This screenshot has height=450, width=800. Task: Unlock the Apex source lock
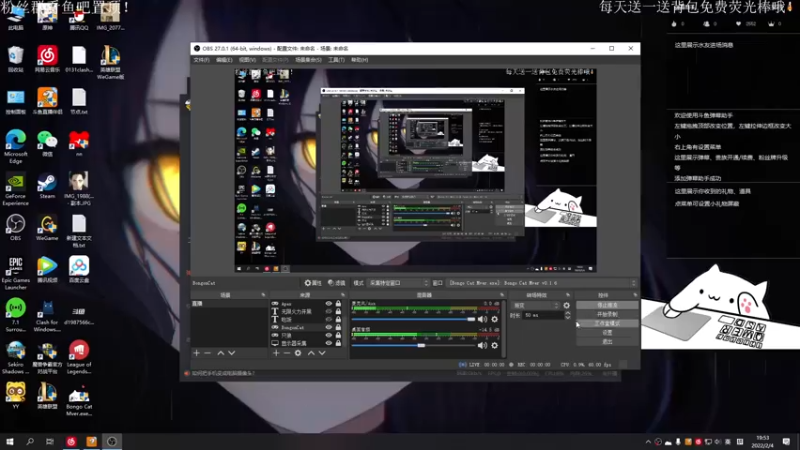tap(338, 304)
